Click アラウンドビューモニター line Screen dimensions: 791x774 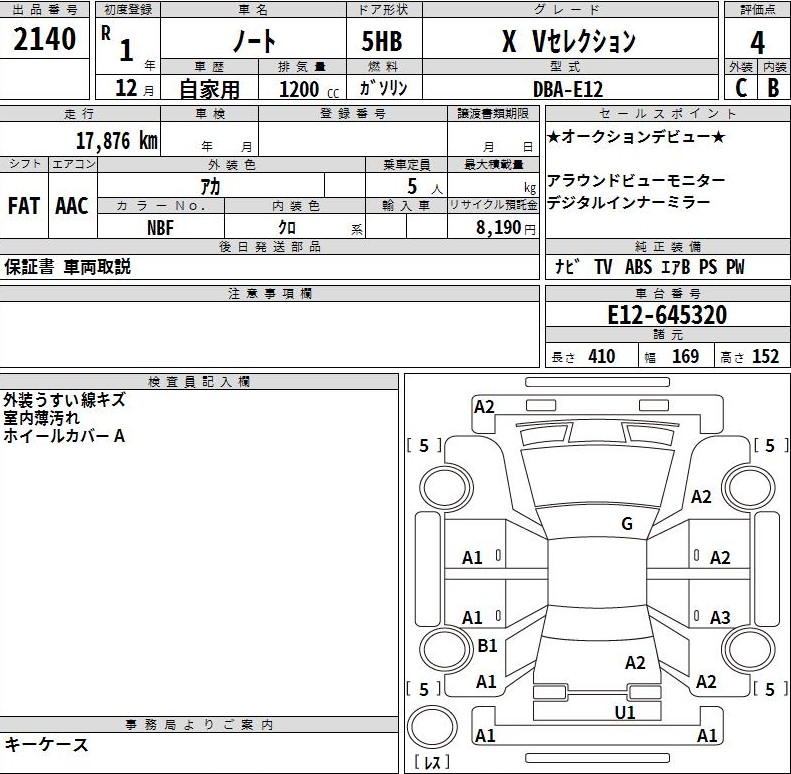coord(636,180)
